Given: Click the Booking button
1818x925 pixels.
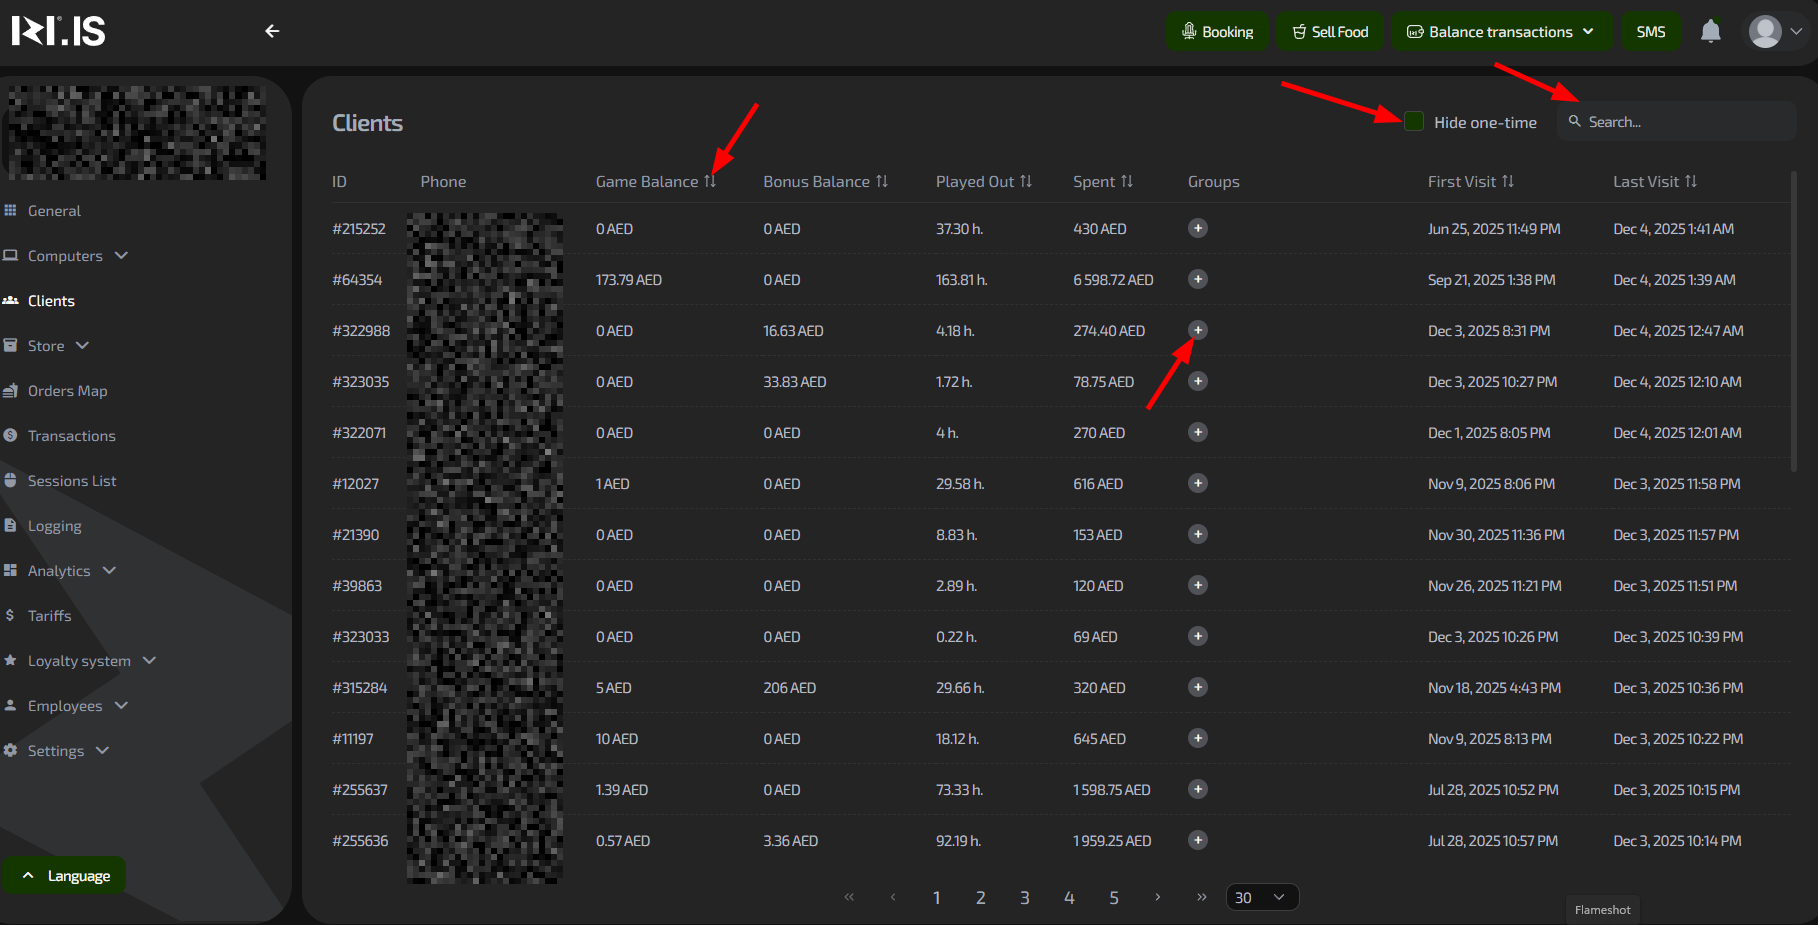Looking at the screenshot, I should coord(1217,32).
